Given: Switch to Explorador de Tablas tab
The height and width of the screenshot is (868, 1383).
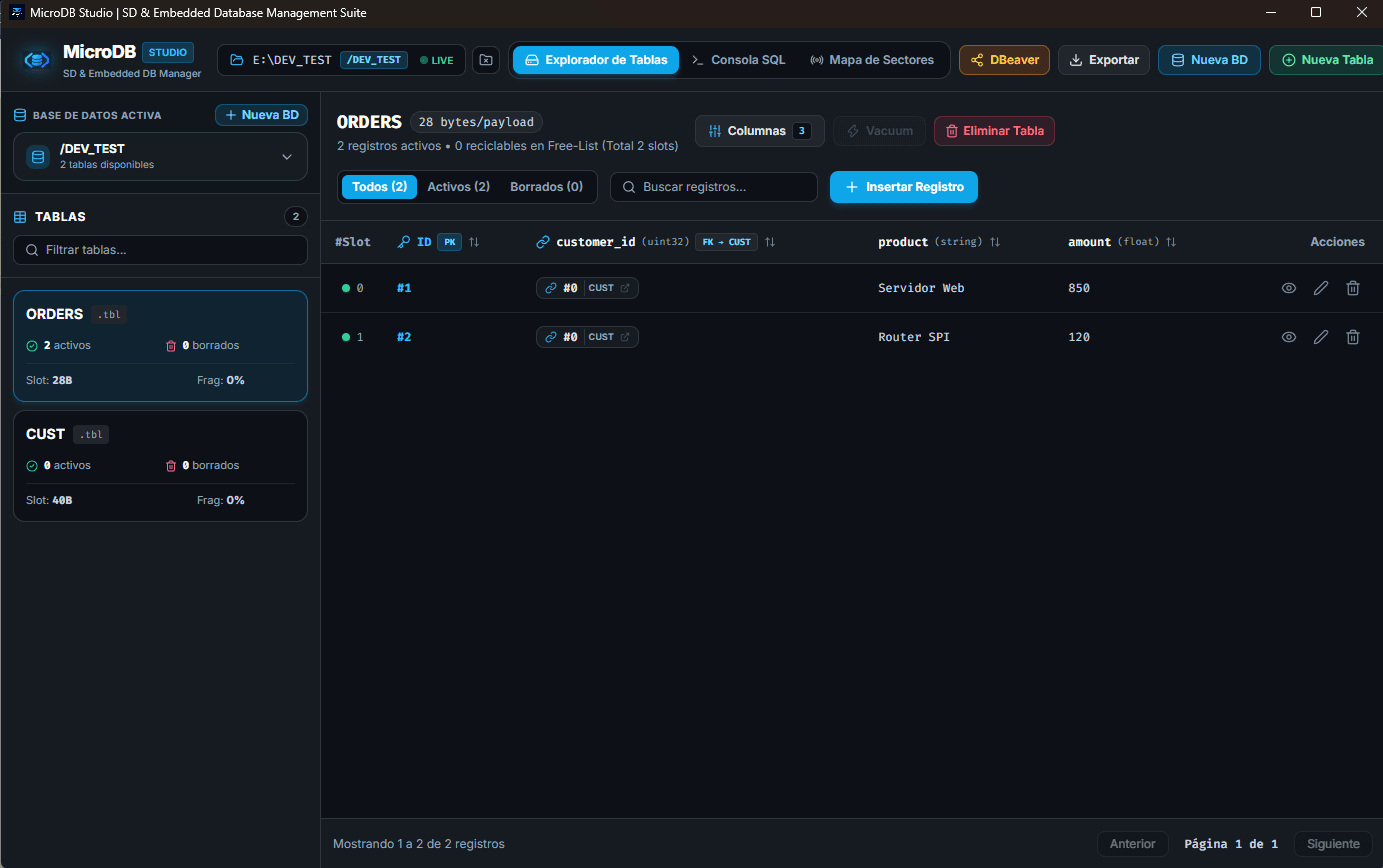Looking at the screenshot, I should click(x=596, y=60).
